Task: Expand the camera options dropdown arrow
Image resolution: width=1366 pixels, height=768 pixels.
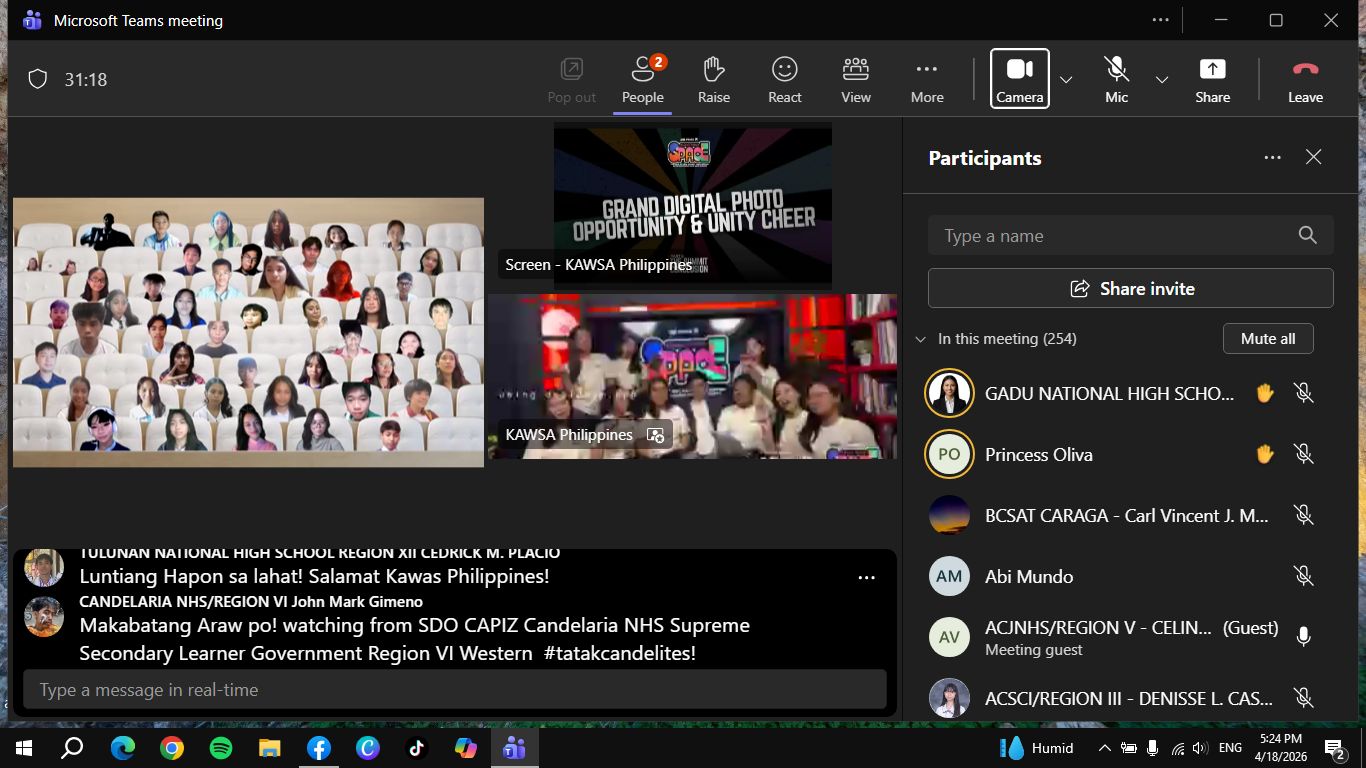Action: pos(1066,80)
